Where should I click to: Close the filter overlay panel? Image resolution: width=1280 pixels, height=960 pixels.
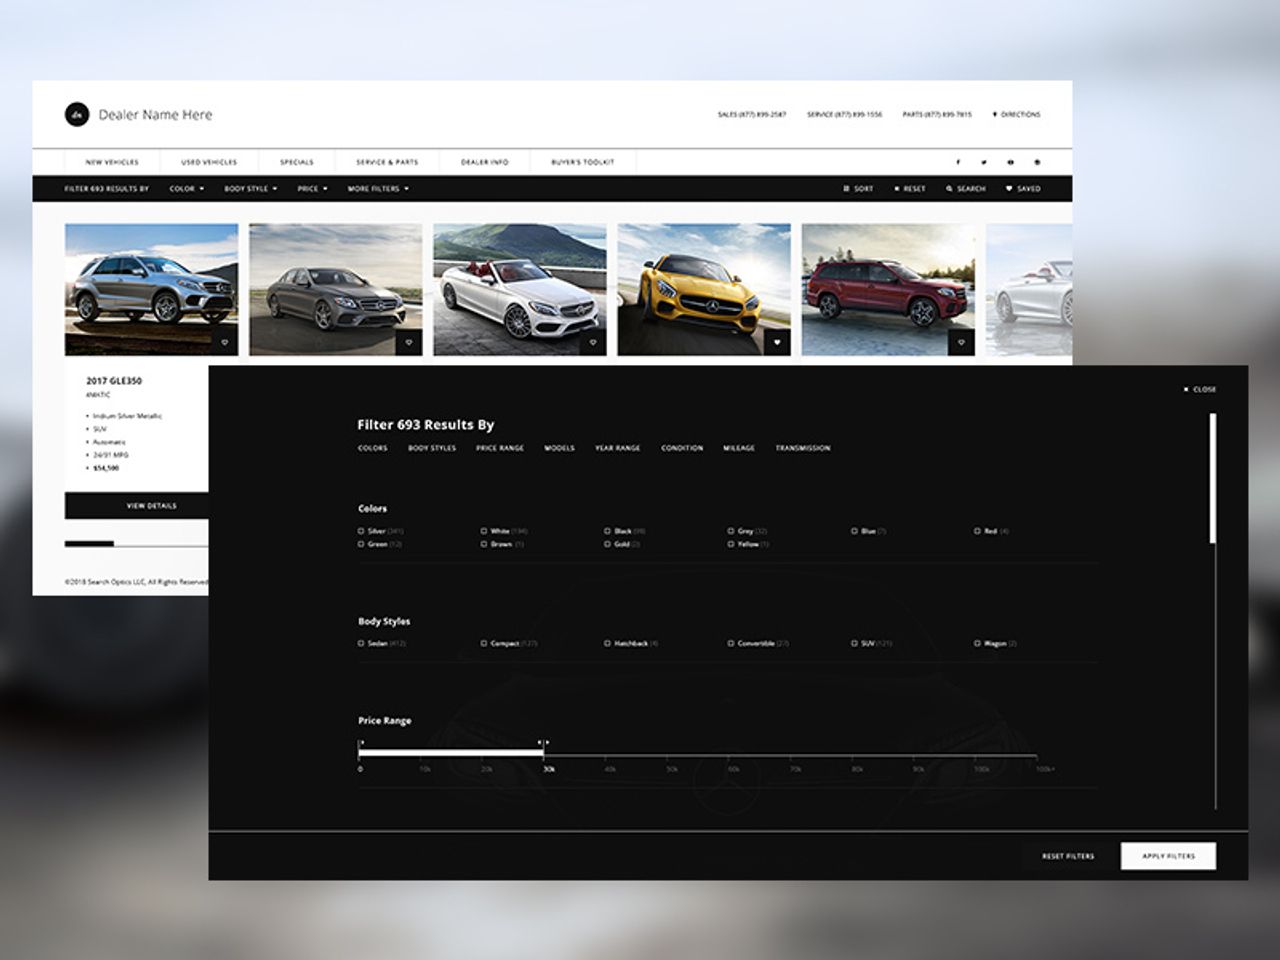(x=1200, y=389)
